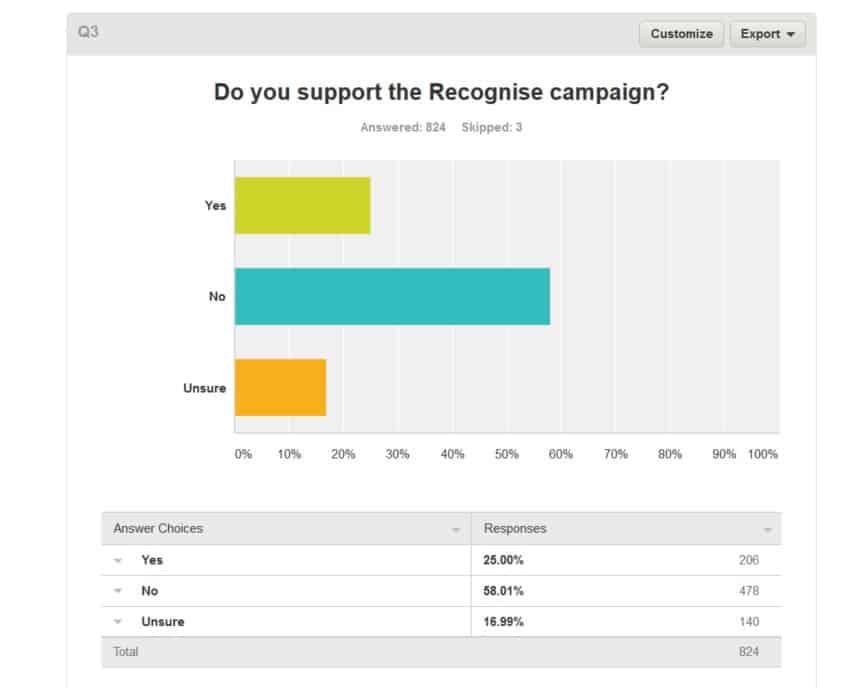Click the 478 response count
The width and height of the screenshot is (868, 688).
(748, 591)
